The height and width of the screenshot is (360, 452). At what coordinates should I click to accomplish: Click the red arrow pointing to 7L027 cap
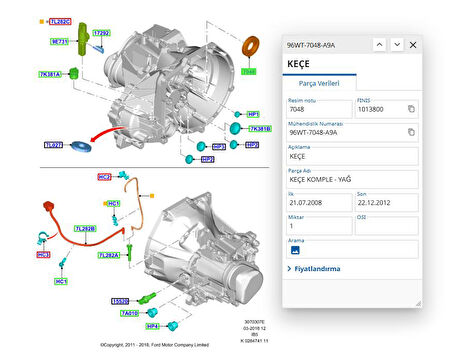click(107, 133)
